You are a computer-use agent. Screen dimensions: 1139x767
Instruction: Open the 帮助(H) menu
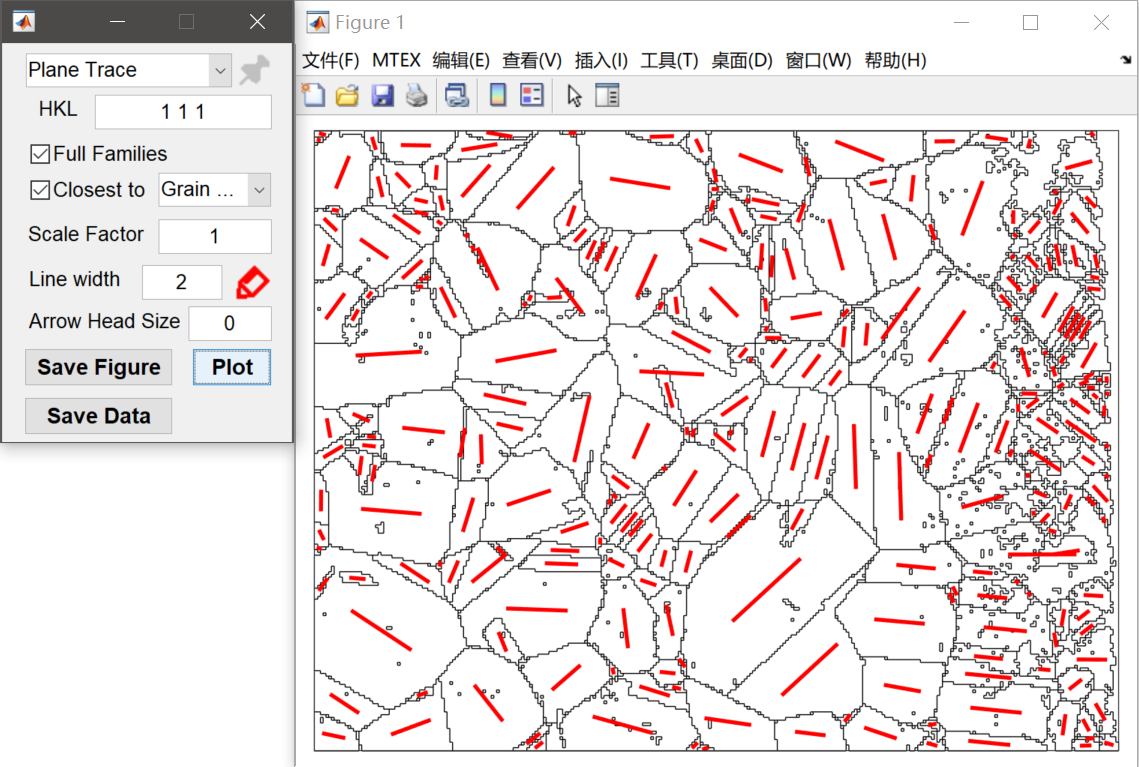point(895,60)
